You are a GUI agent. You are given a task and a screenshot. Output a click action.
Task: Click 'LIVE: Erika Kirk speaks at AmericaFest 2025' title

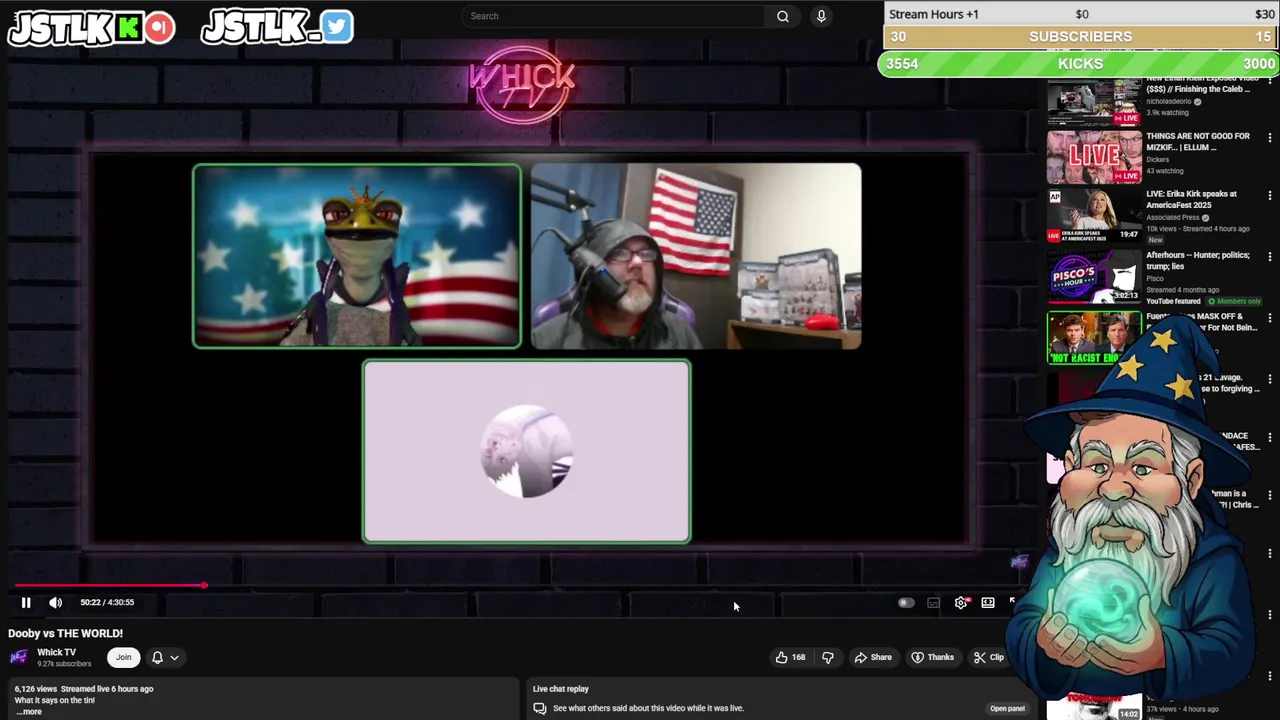[x=1191, y=200]
